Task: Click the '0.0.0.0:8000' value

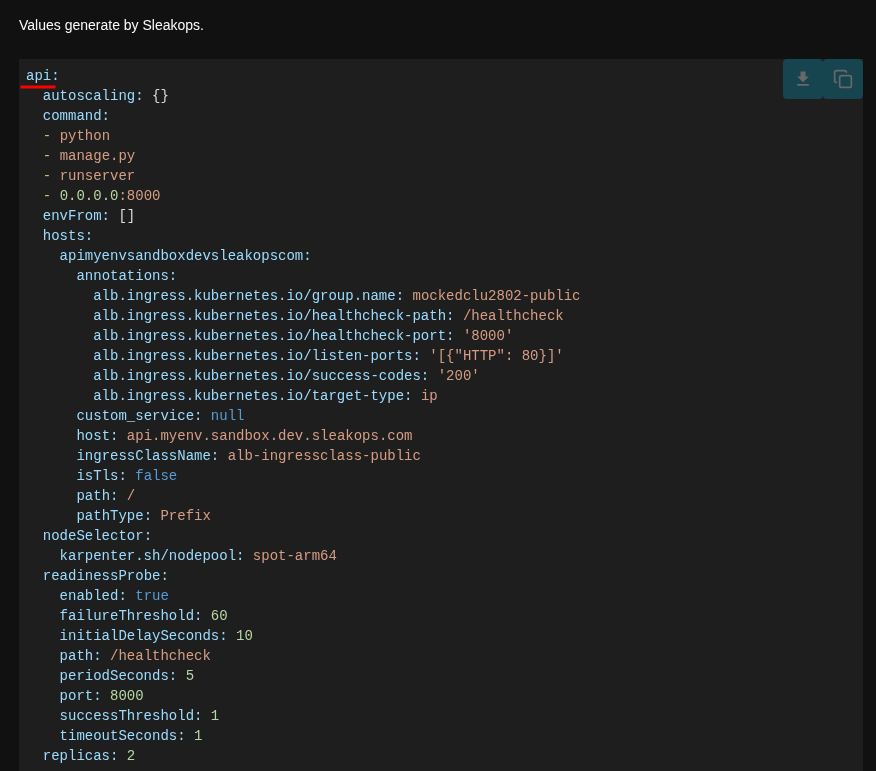Action: tap(110, 196)
